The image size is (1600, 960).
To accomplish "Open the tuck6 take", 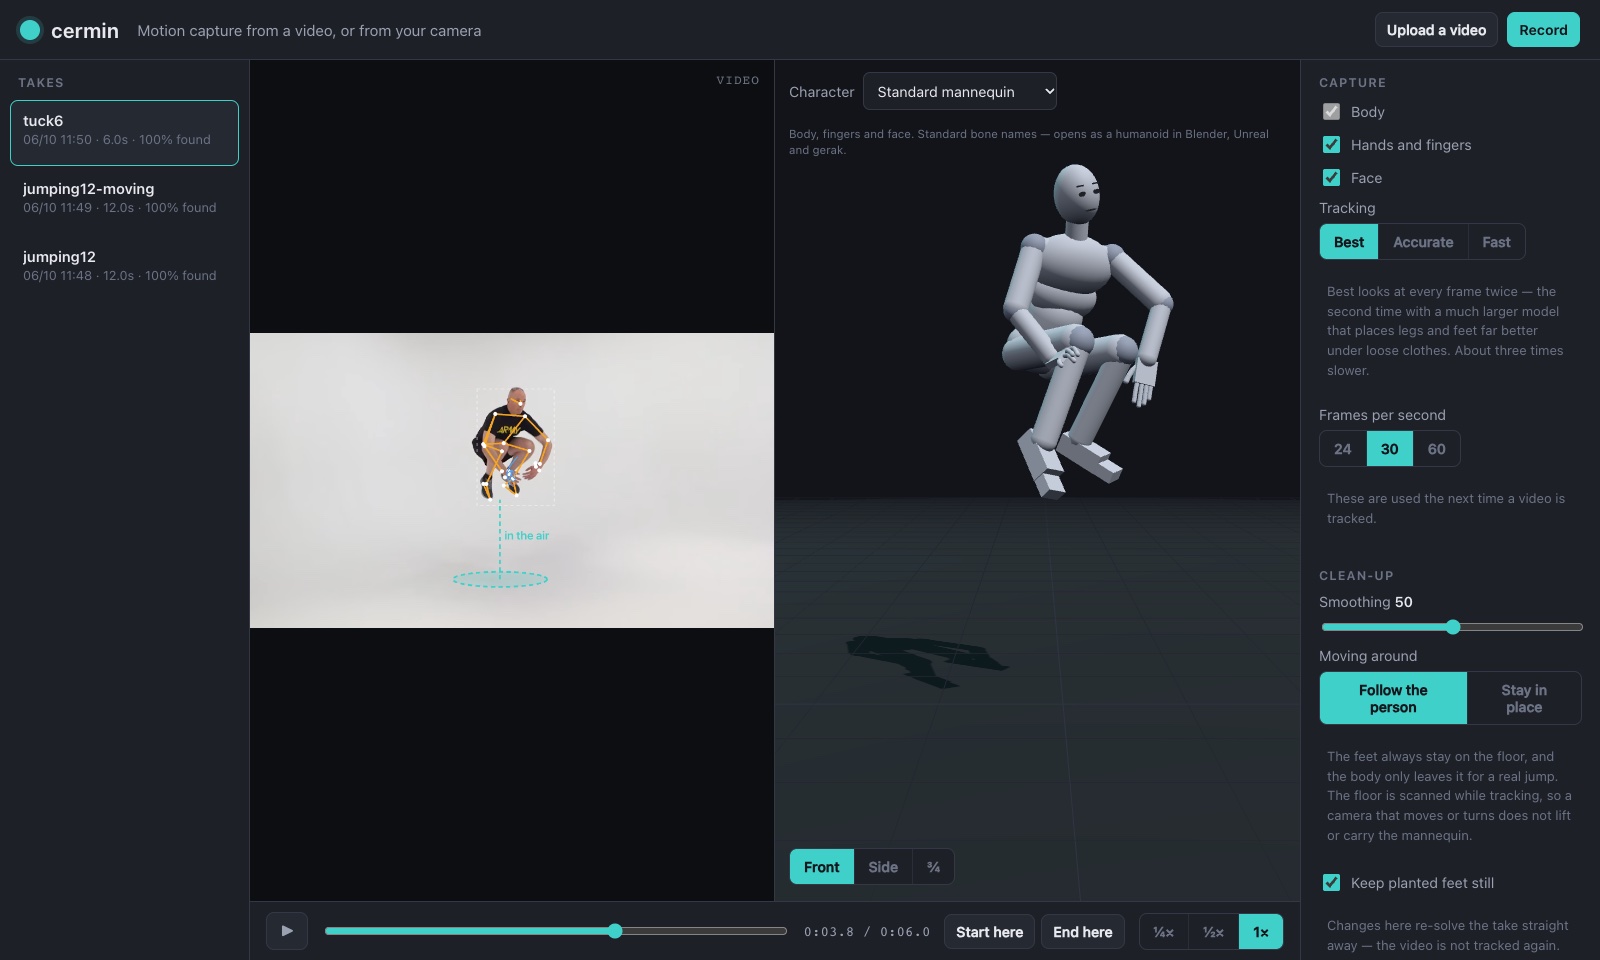I will [124, 132].
